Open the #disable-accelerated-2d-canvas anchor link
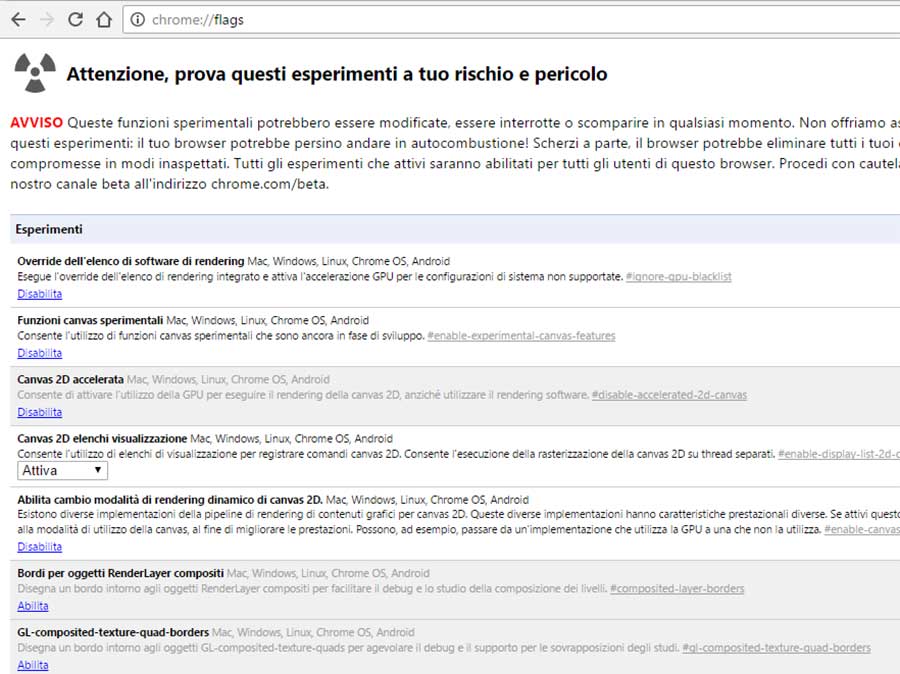 pos(669,395)
